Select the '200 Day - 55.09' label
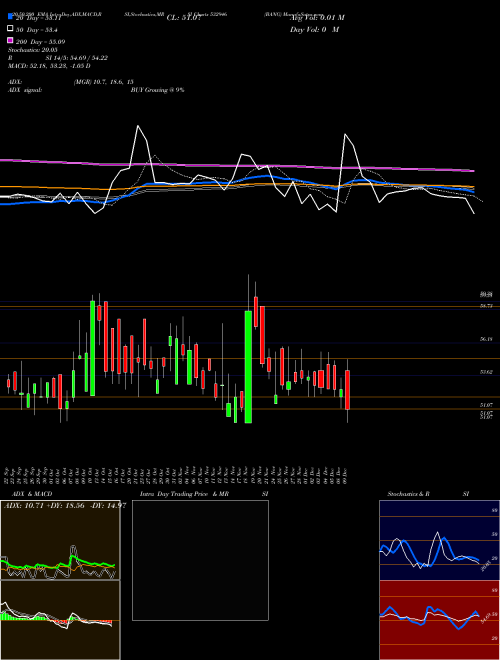The height and width of the screenshot is (660, 500). (x=40, y=42)
